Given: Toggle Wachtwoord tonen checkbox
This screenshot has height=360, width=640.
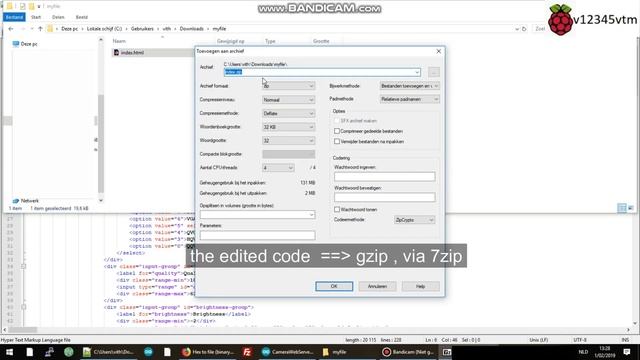Looking at the screenshot, I should pyautogui.click(x=337, y=209).
